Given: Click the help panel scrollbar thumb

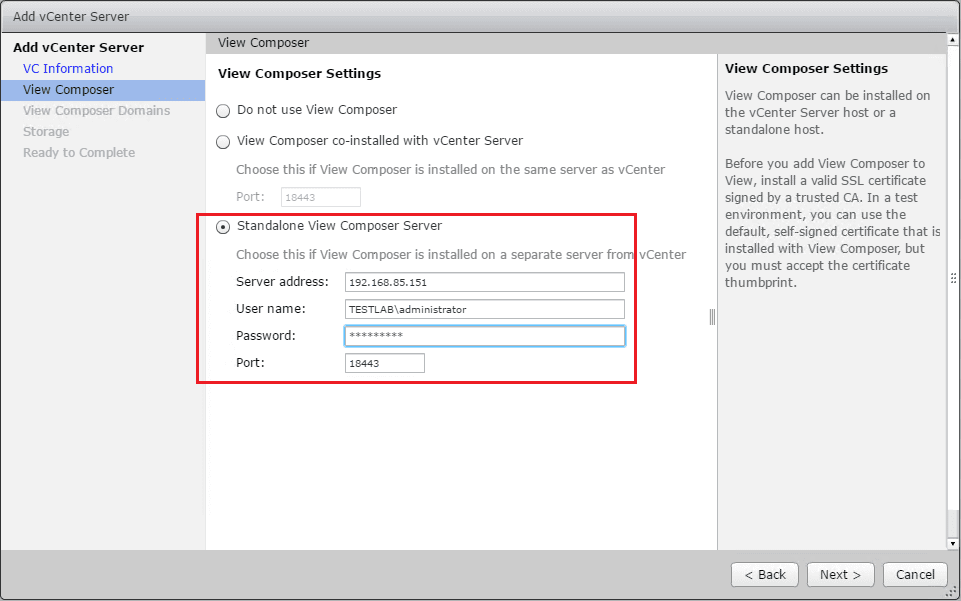Looking at the screenshot, I should tap(952, 280).
